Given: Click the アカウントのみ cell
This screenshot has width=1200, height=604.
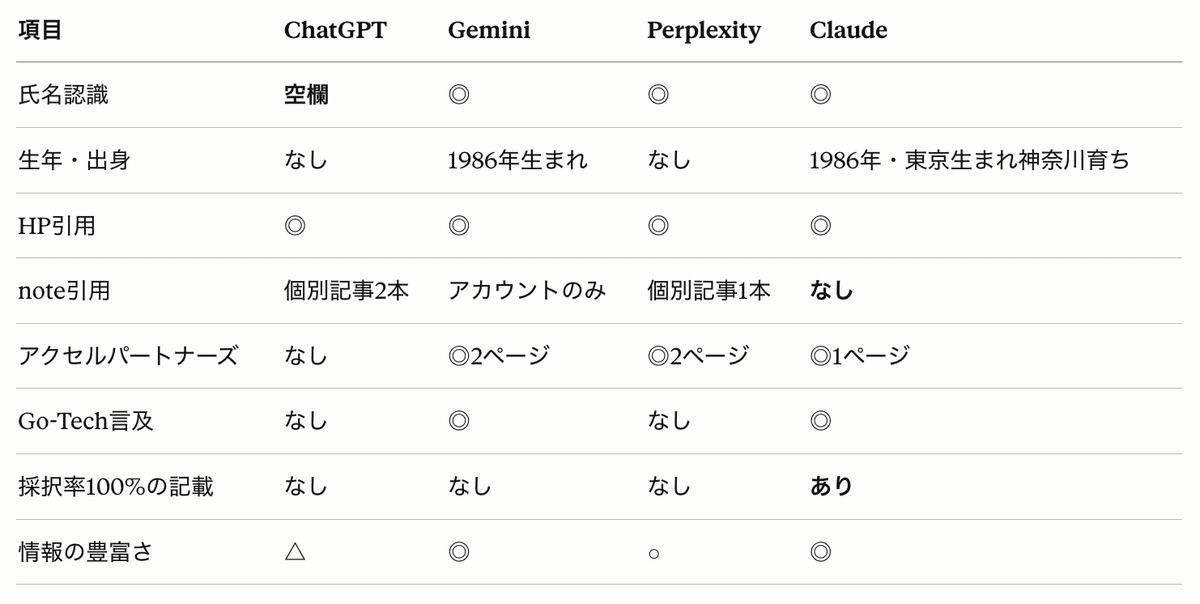Looking at the screenshot, I should pos(527,291).
